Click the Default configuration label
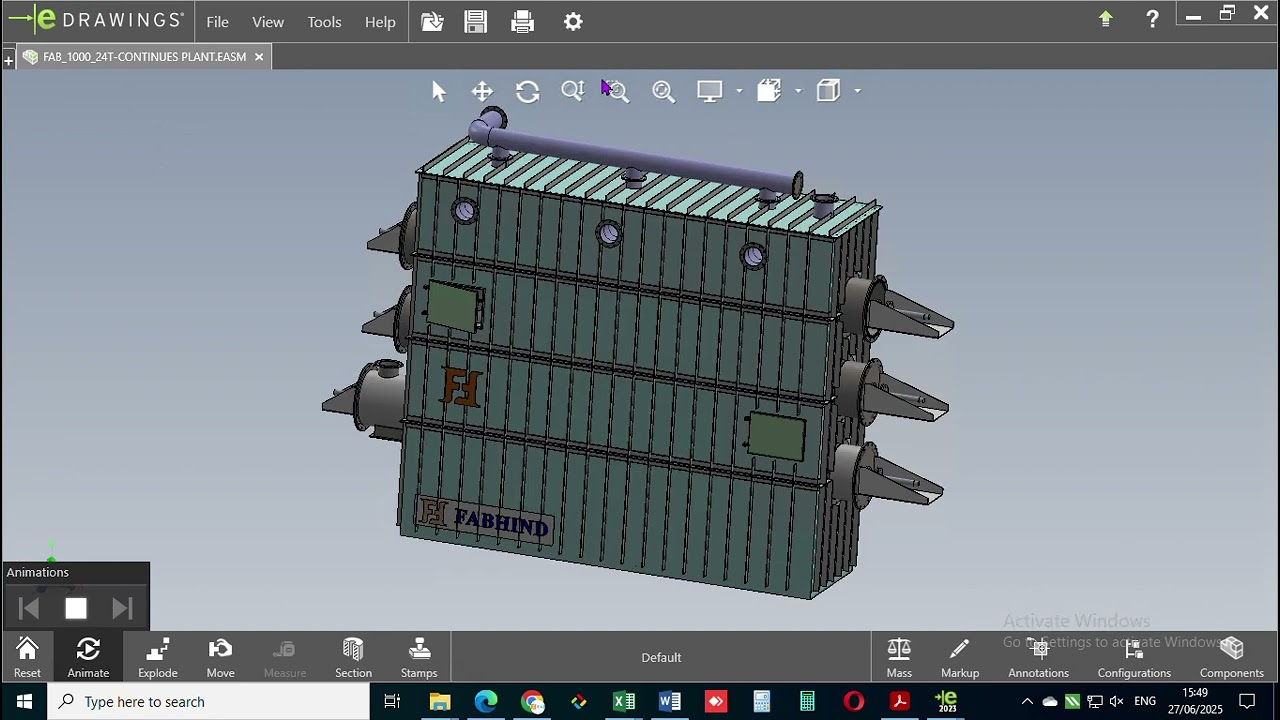1280x720 pixels. tap(661, 657)
